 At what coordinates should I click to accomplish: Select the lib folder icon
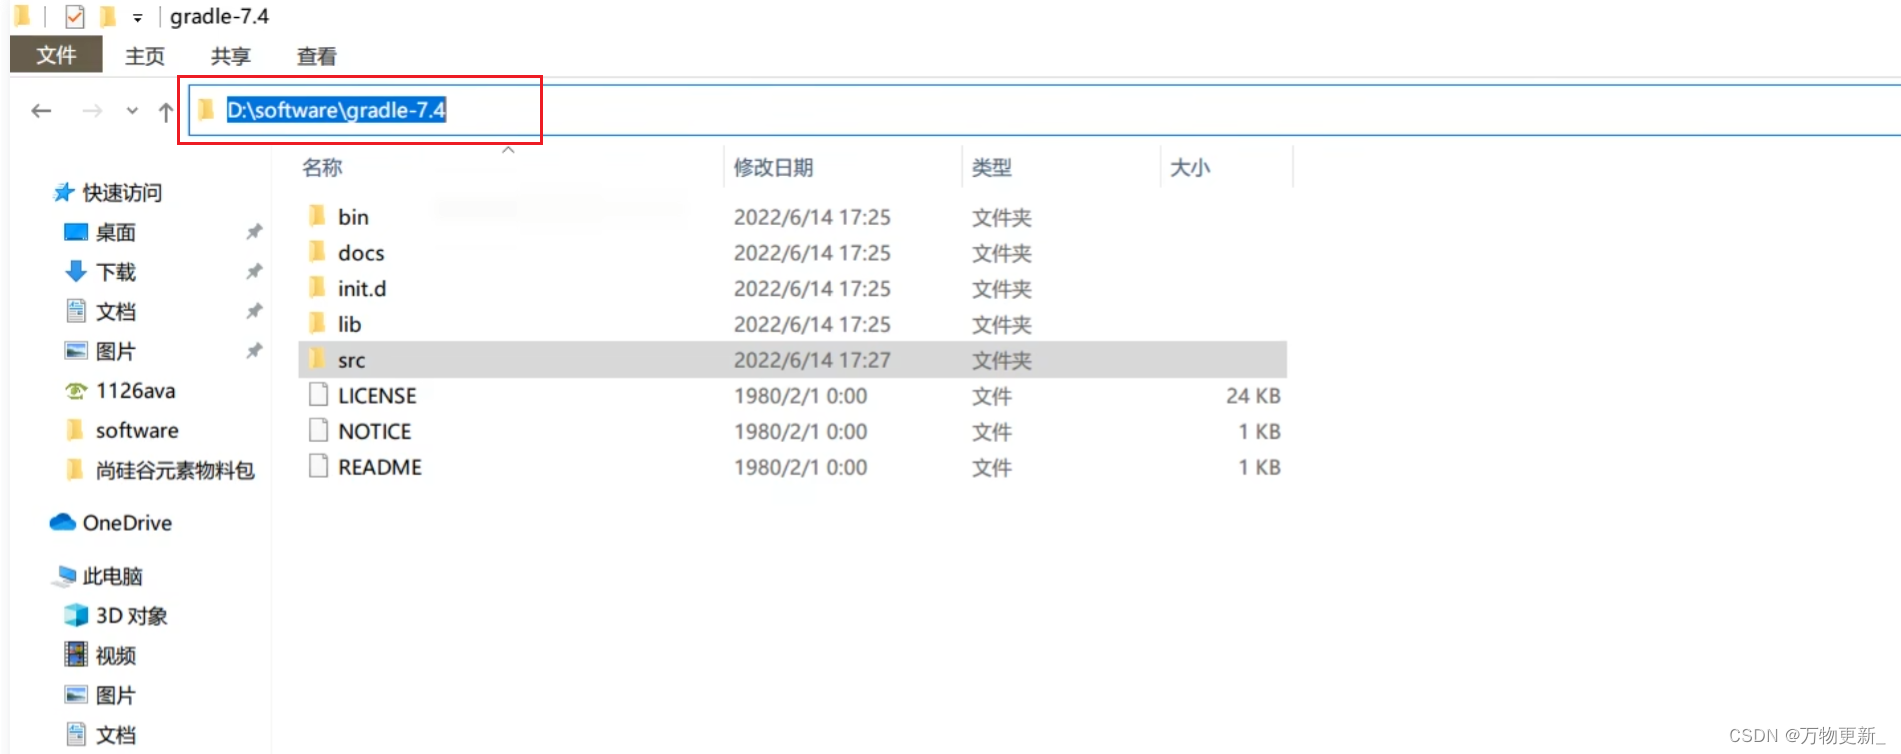pyautogui.click(x=317, y=324)
